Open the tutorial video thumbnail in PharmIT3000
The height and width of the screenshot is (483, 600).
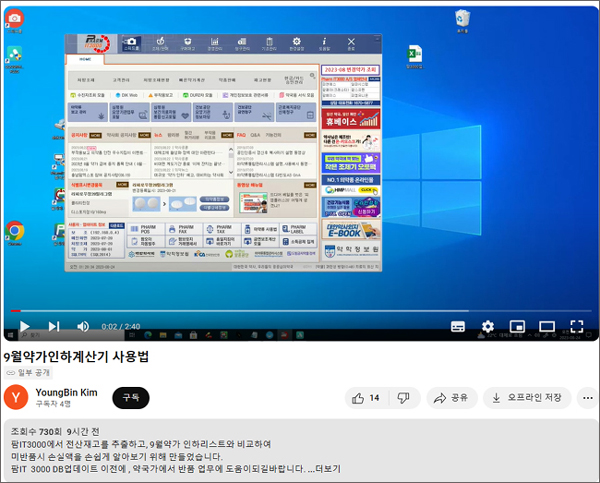click(x=253, y=202)
